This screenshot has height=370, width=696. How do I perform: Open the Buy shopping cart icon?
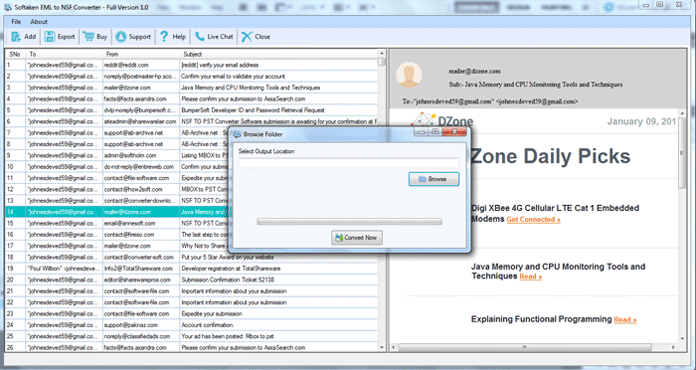pos(88,37)
